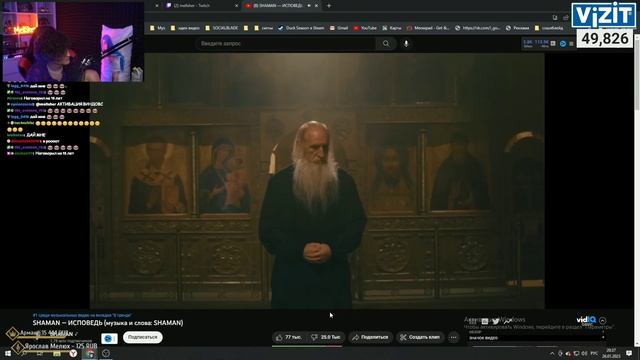Click the vidIQ logo

(586, 320)
